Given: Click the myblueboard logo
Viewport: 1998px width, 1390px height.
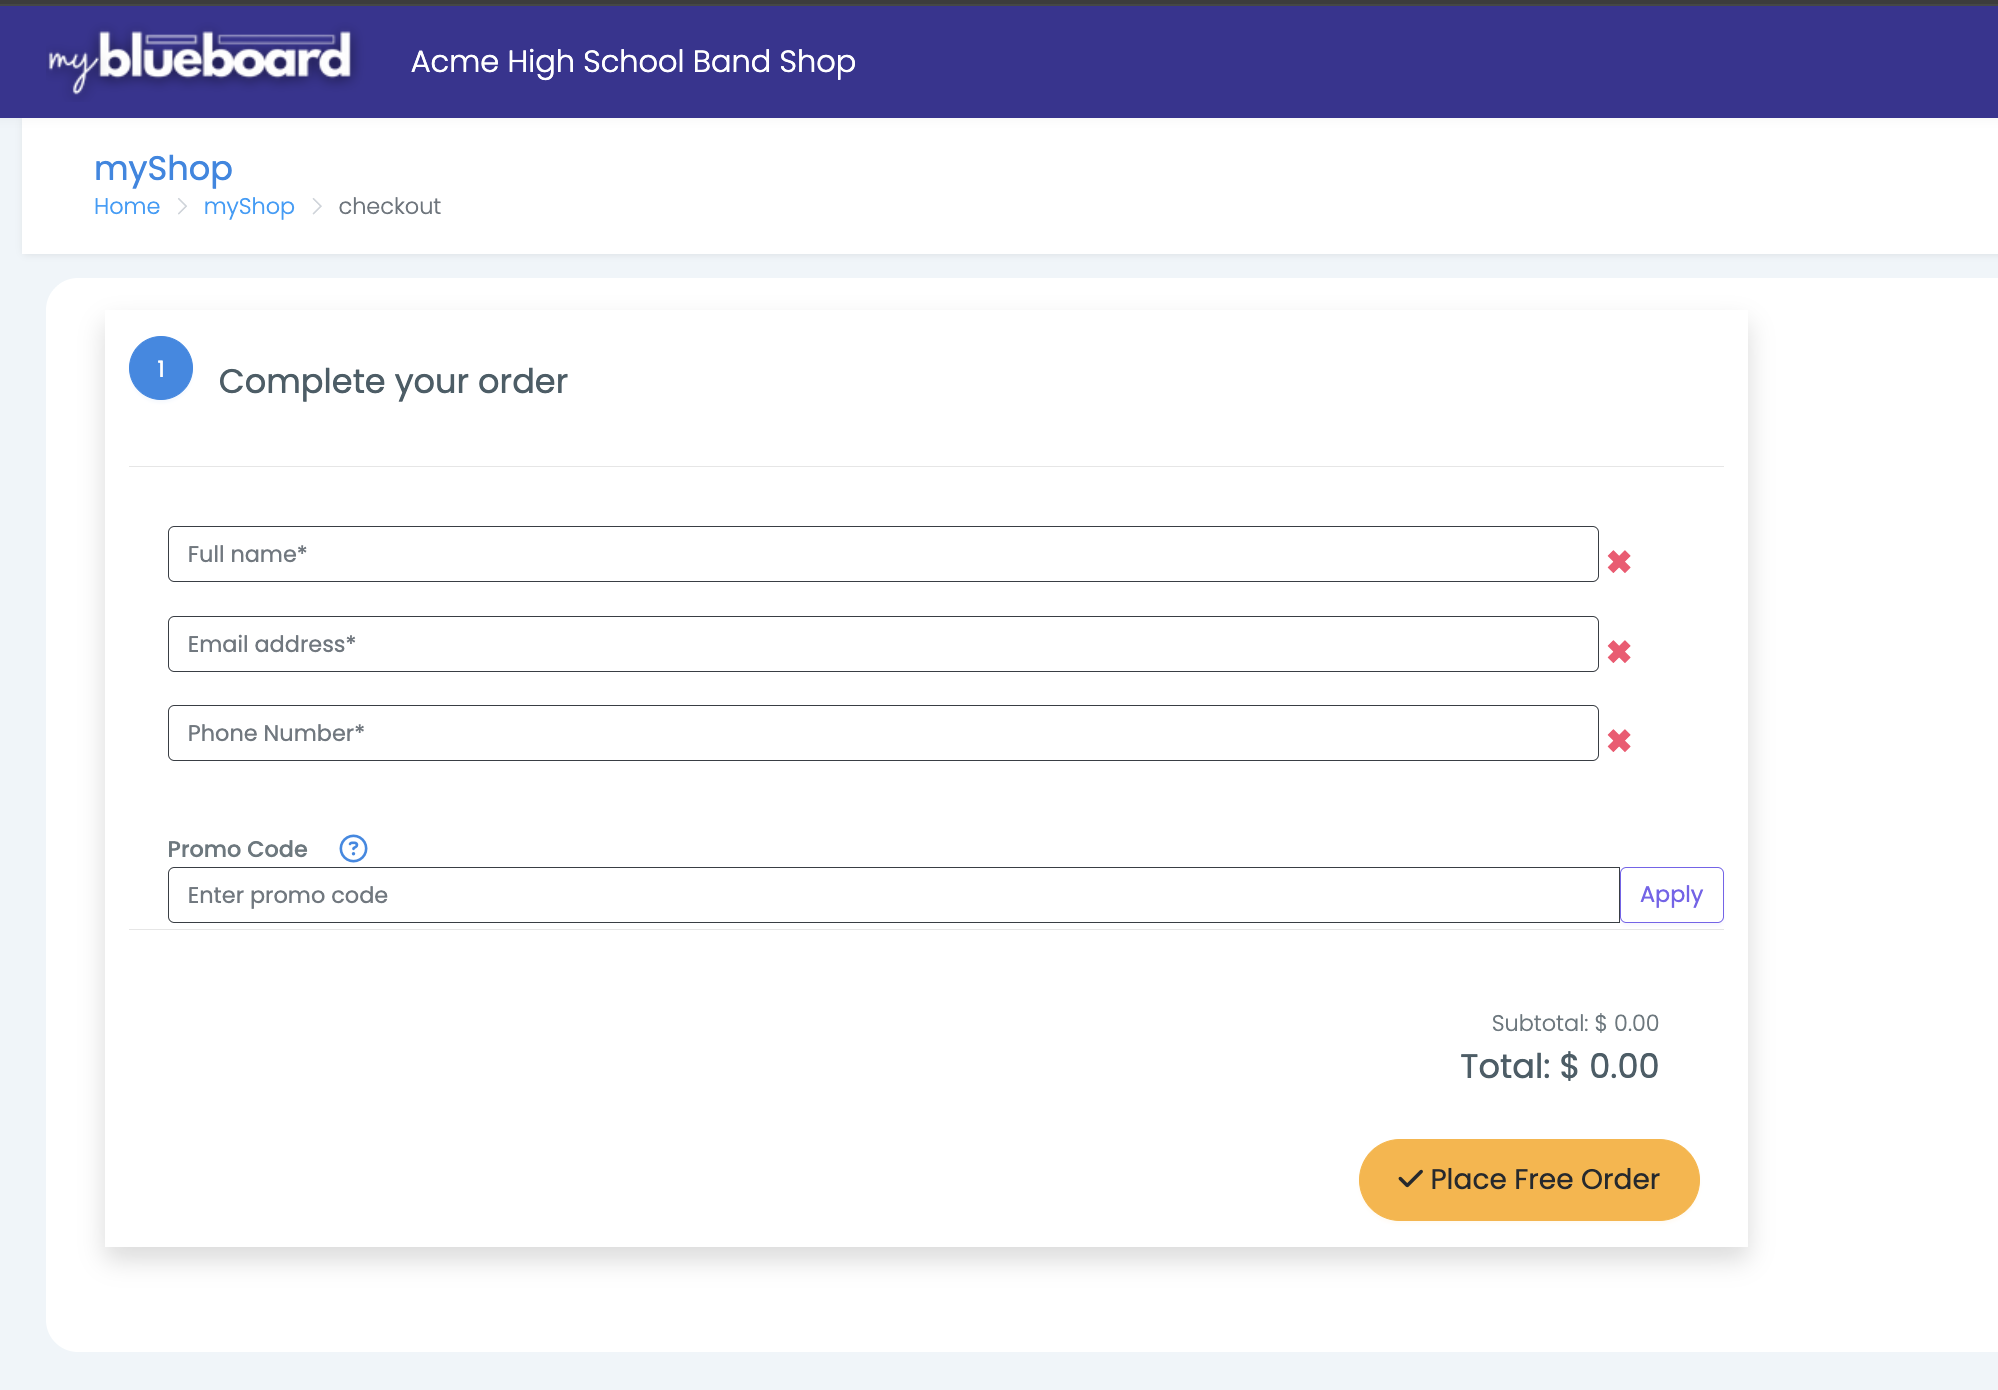Looking at the screenshot, I should (200, 60).
